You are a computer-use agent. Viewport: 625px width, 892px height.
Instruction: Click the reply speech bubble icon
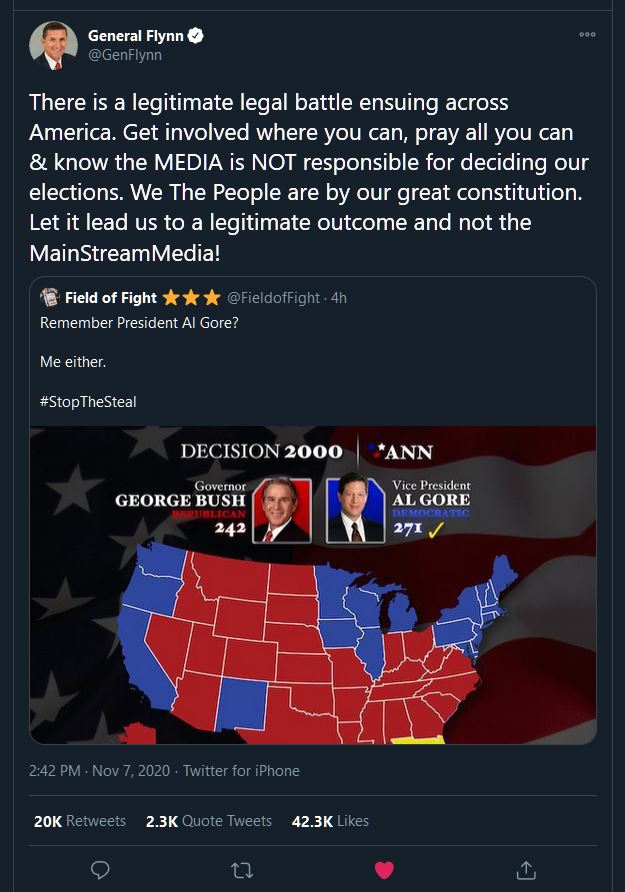100,870
